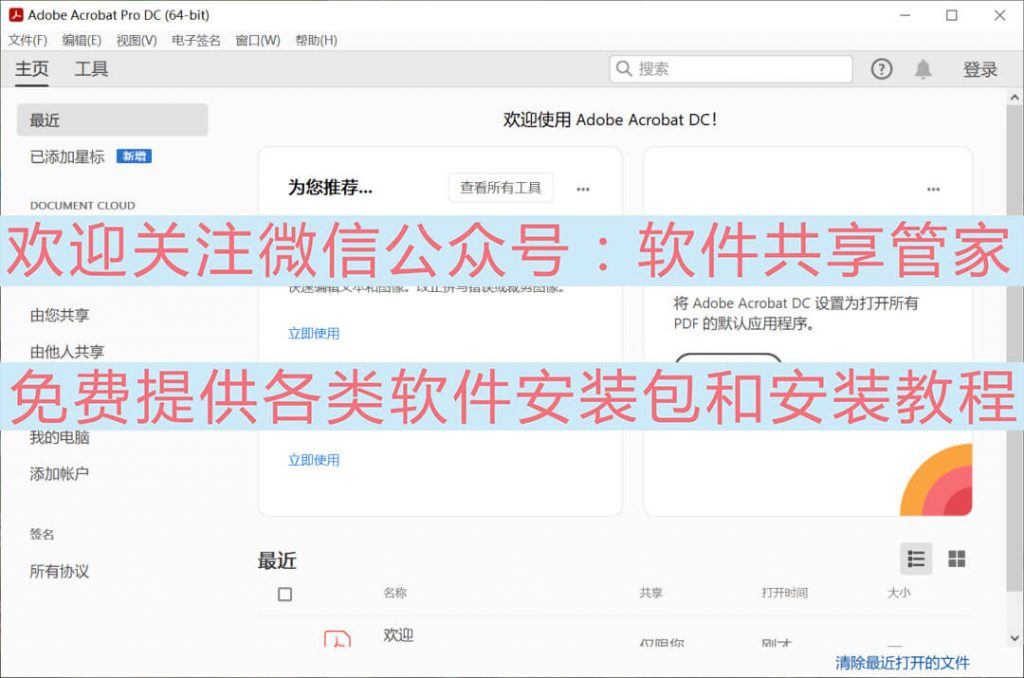Click the PDF file icon beside 欢迎
The image size is (1024, 678).
[337, 638]
